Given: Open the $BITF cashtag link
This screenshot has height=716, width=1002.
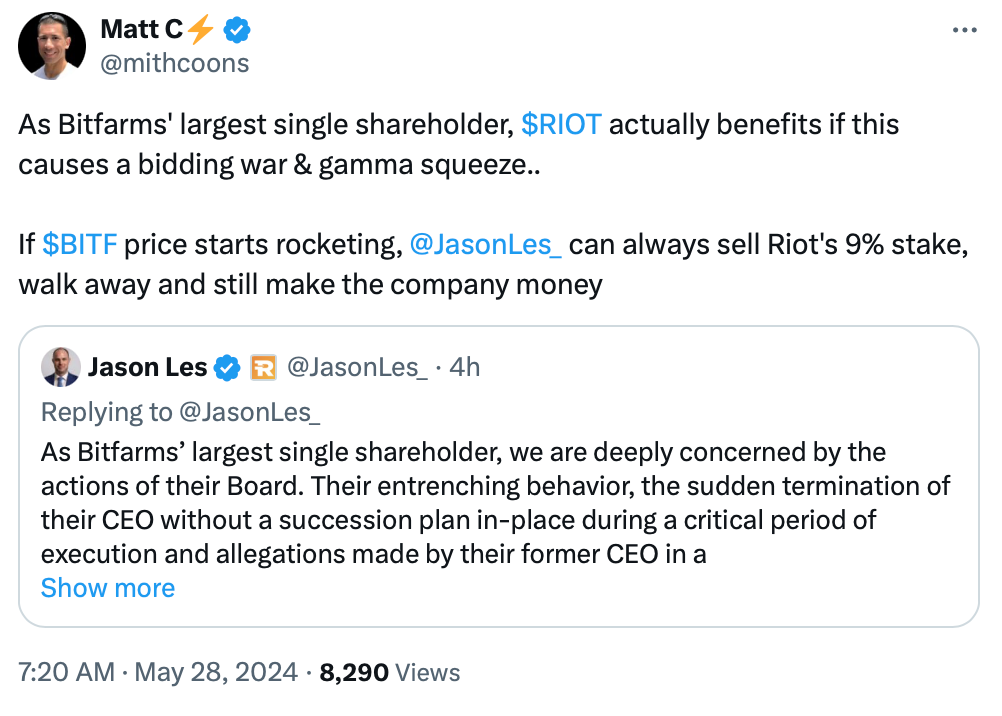Looking at the screenshot, I should (x=80, y=245).
